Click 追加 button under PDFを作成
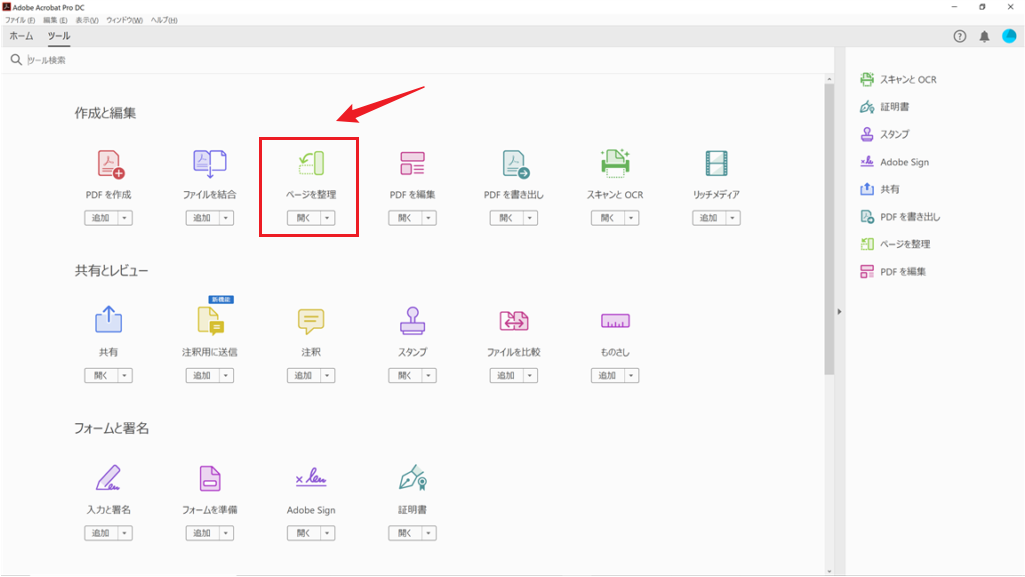Screen dimensions: 1025x577 tap(101, 218)
